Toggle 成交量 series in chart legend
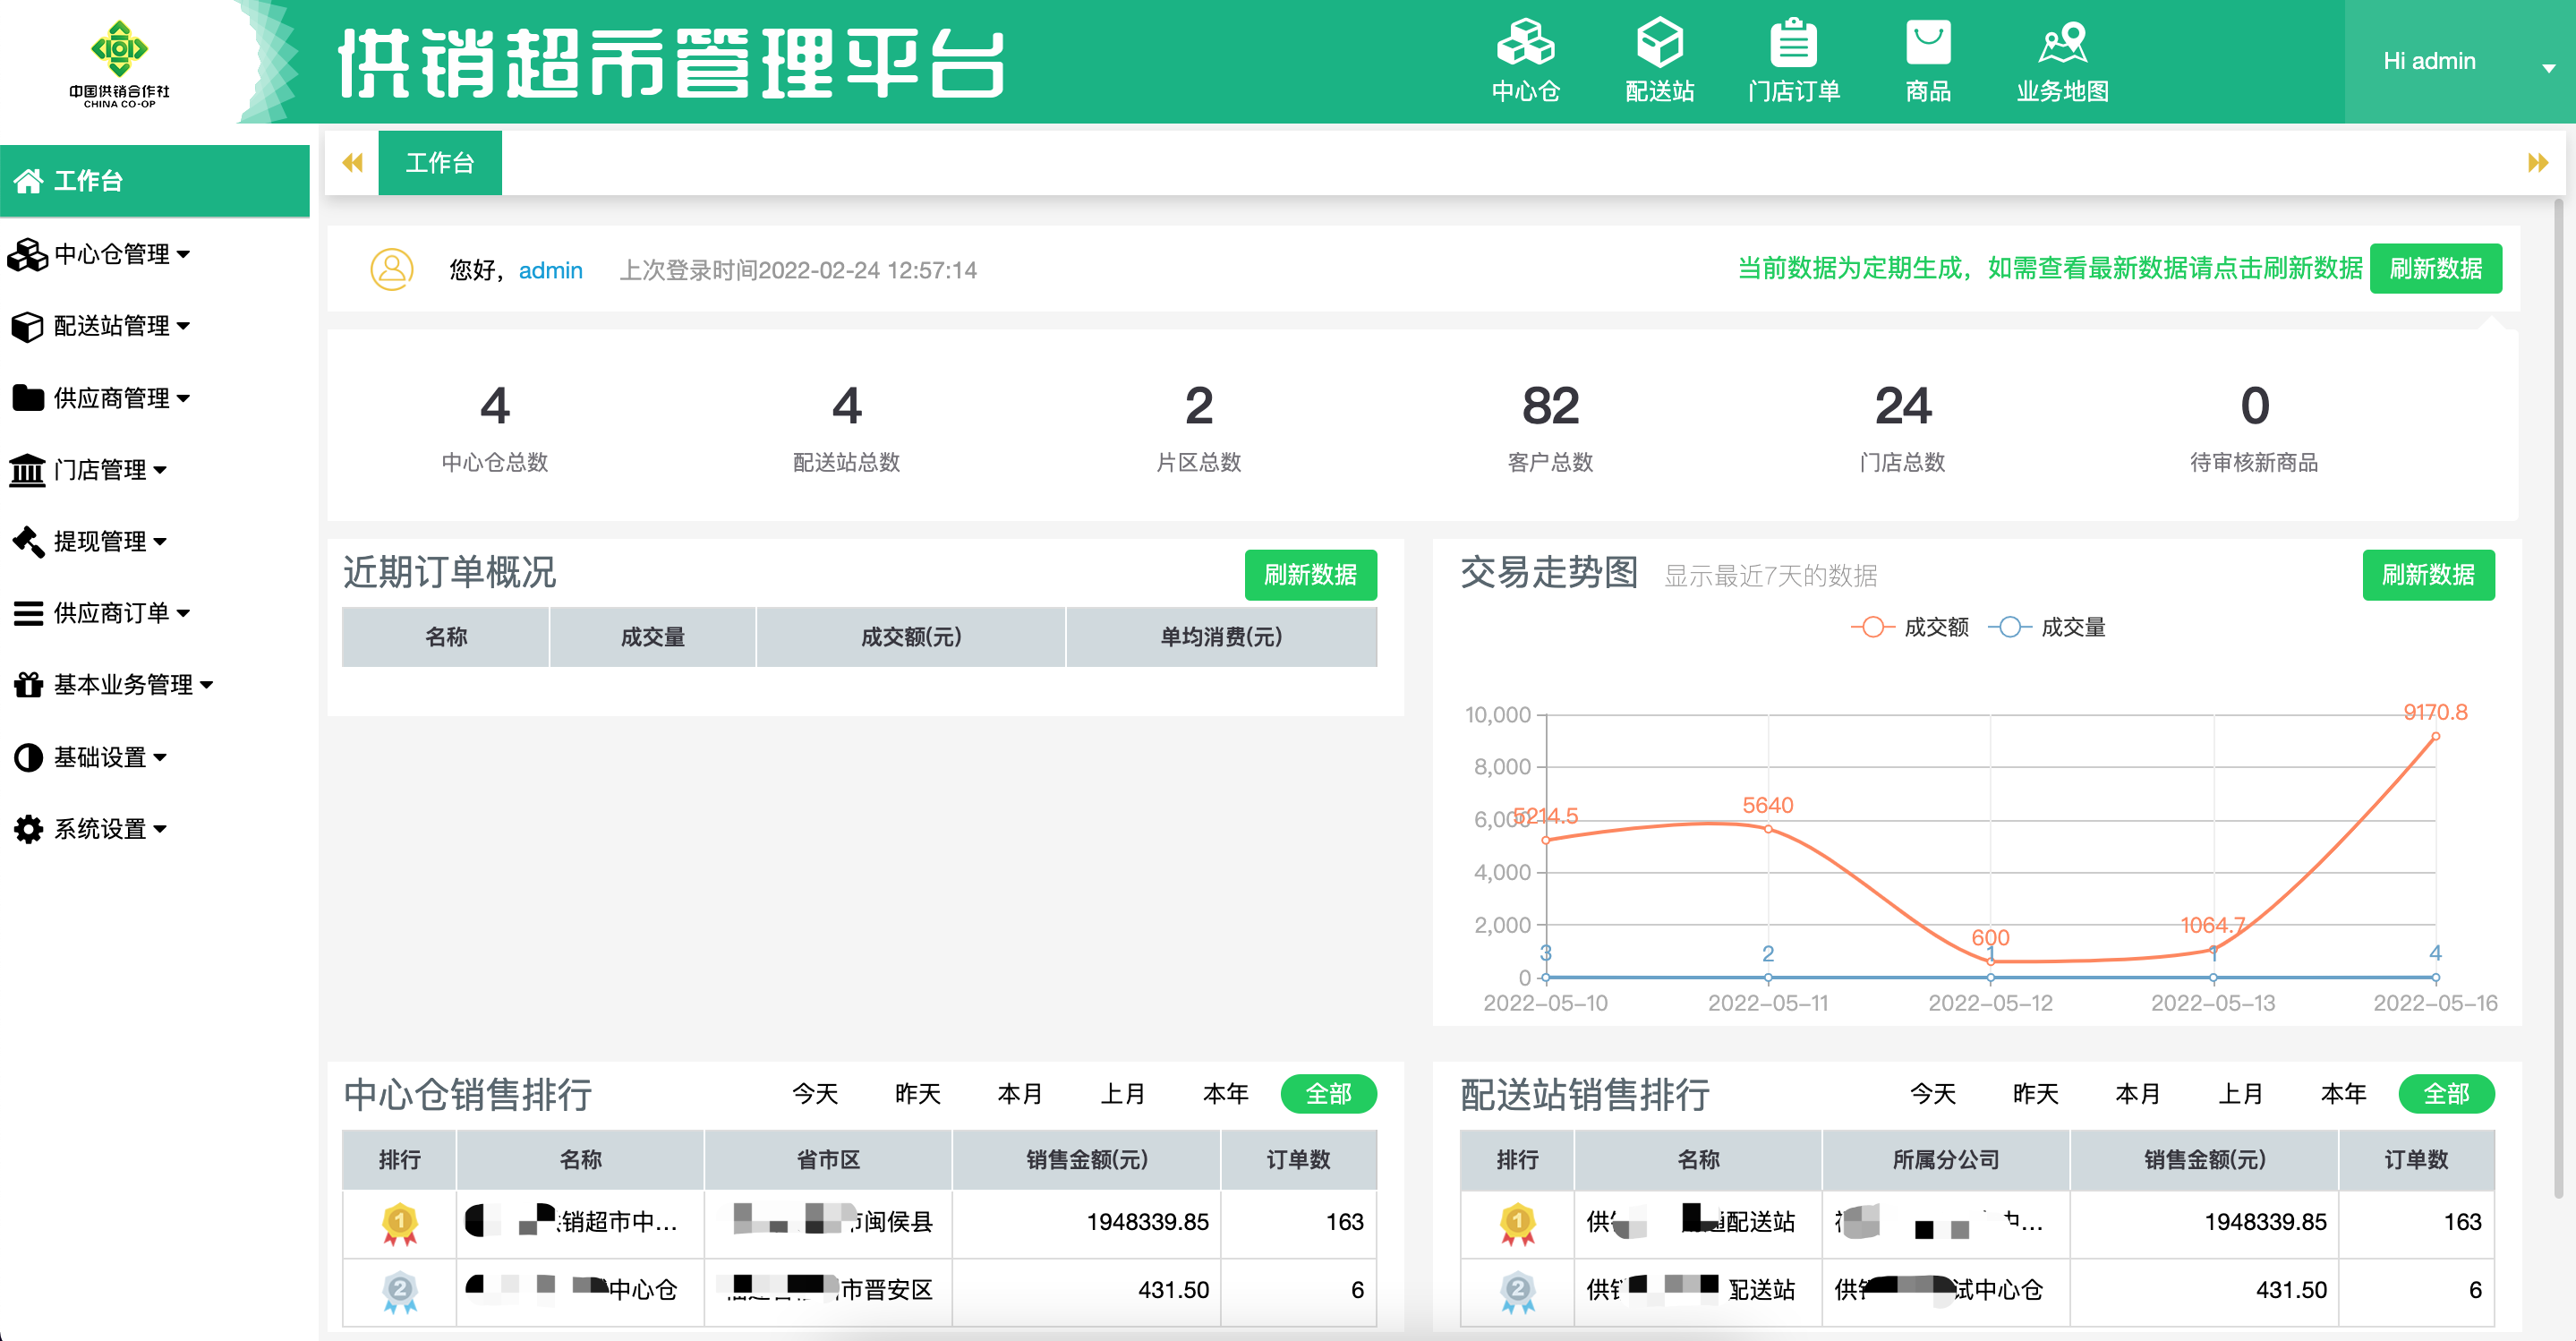 [x=2047, y=627]
